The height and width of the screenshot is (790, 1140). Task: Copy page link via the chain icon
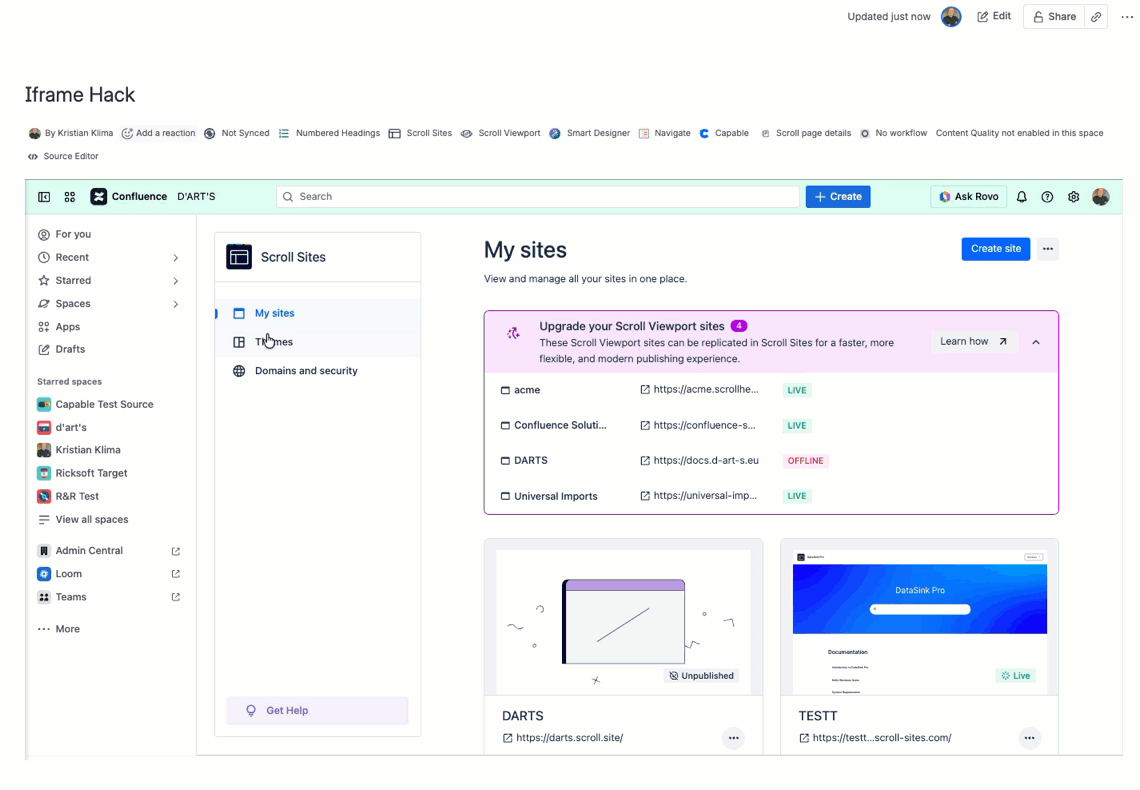pos(1096,17)
